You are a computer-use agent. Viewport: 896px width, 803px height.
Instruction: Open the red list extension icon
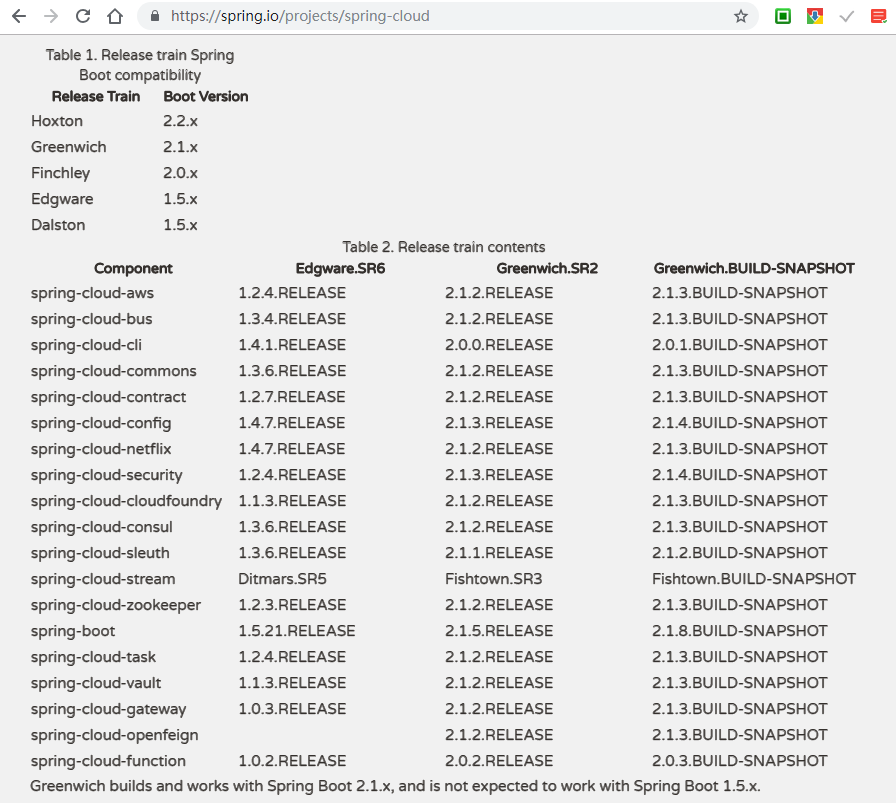point(878,16)
